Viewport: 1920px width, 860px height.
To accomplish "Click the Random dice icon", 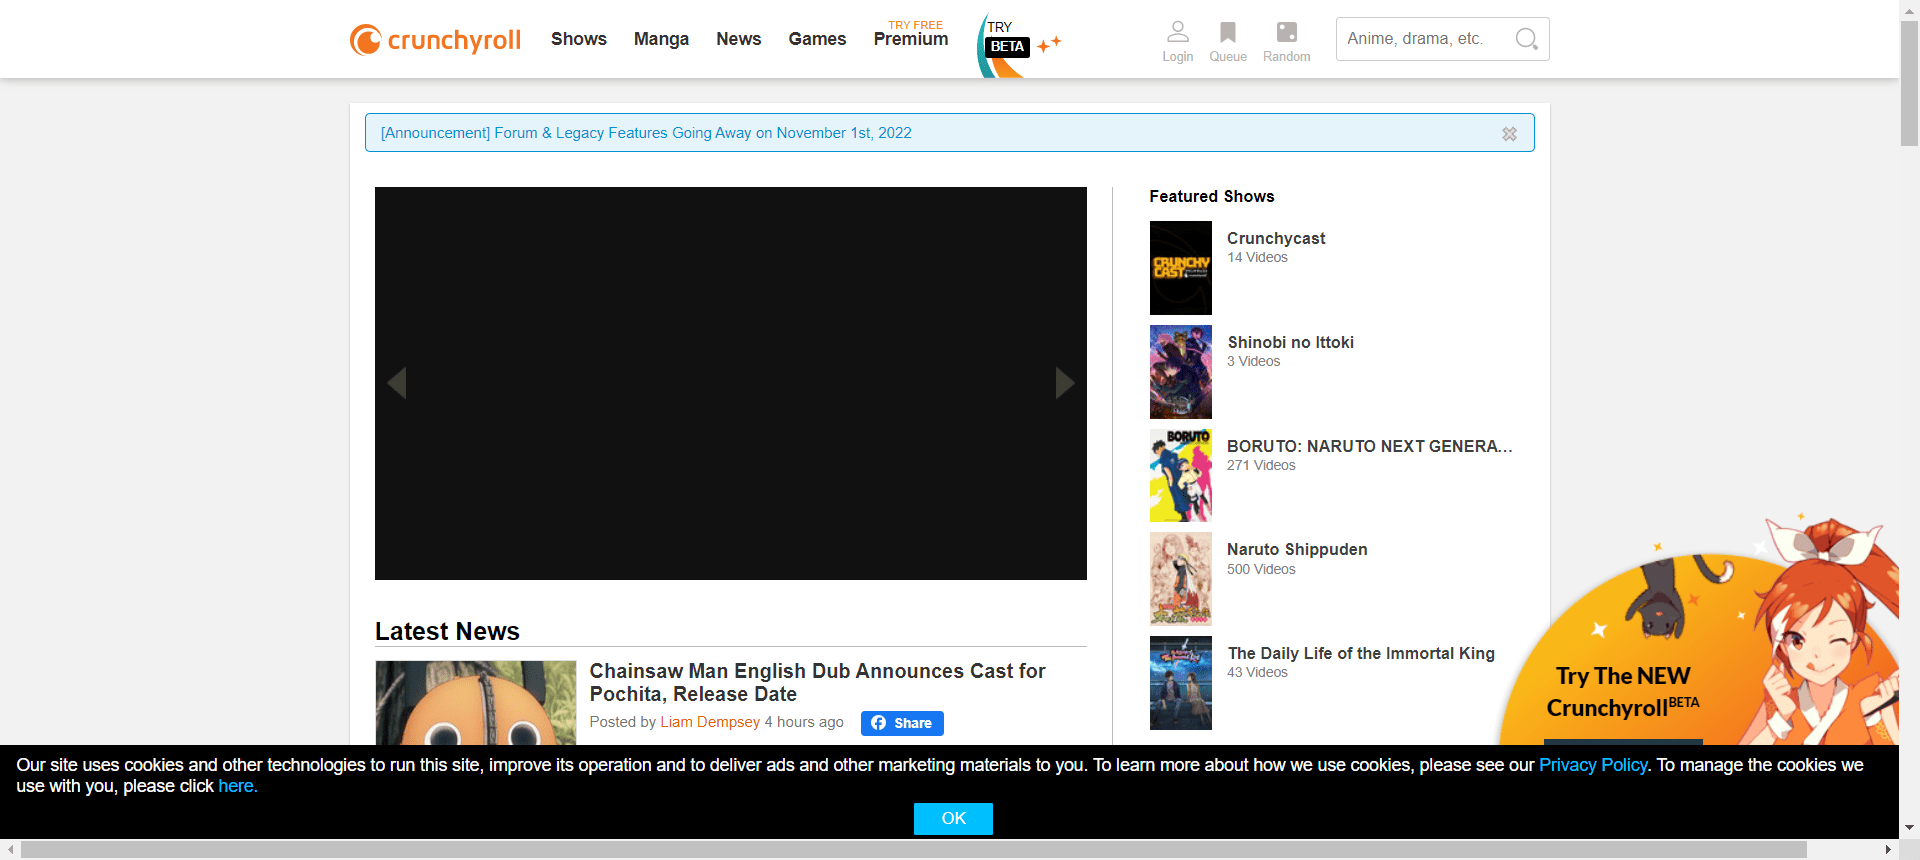I will 1286,42.
